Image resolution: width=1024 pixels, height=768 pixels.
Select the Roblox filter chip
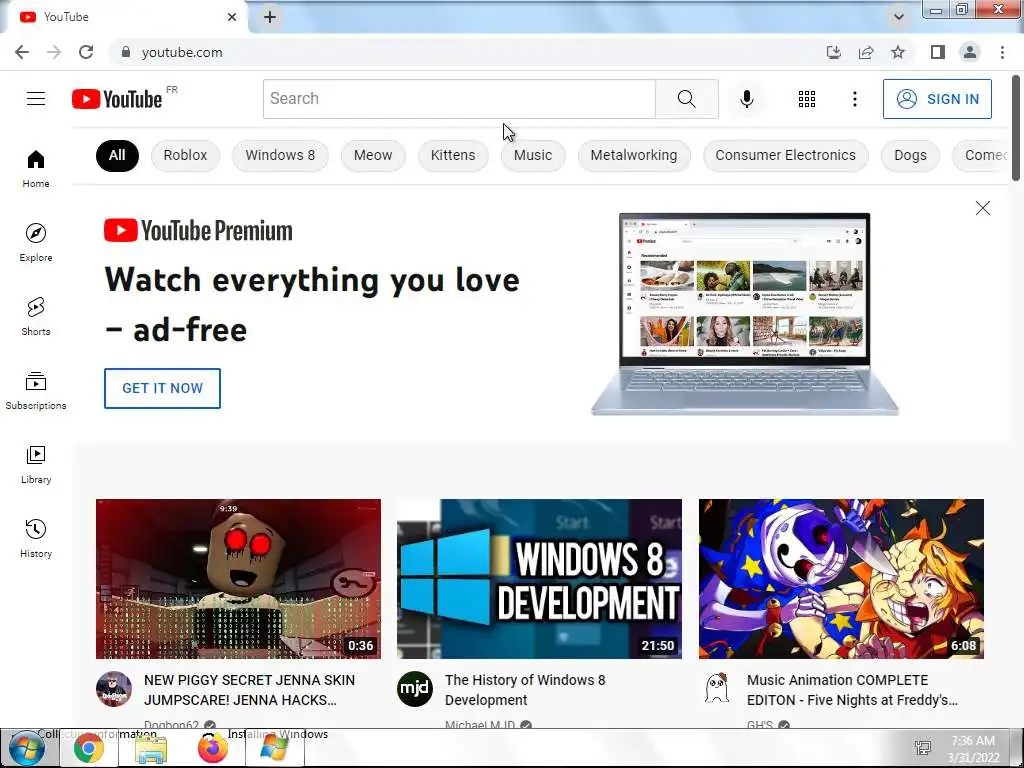click(x=185, y=155)
